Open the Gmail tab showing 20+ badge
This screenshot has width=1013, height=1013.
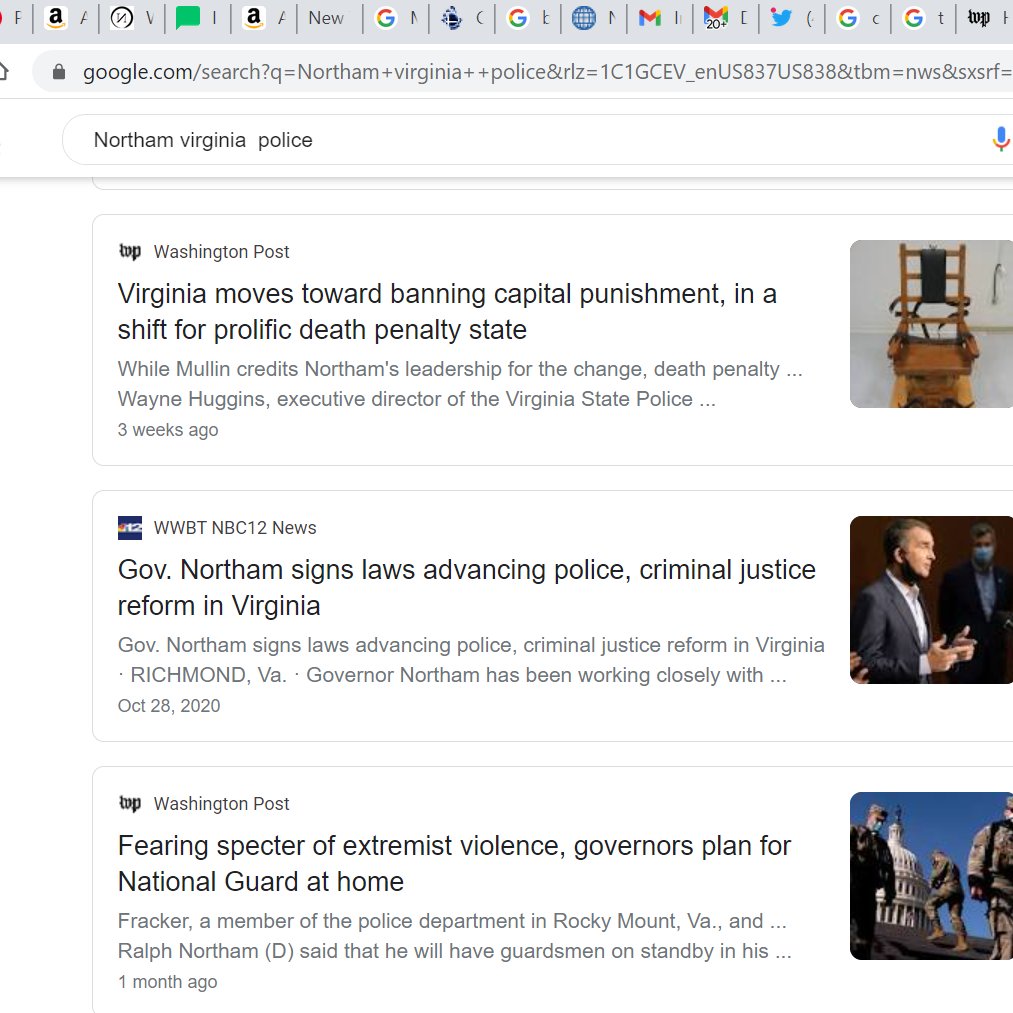pyautogui.click(x=725, y=18)
